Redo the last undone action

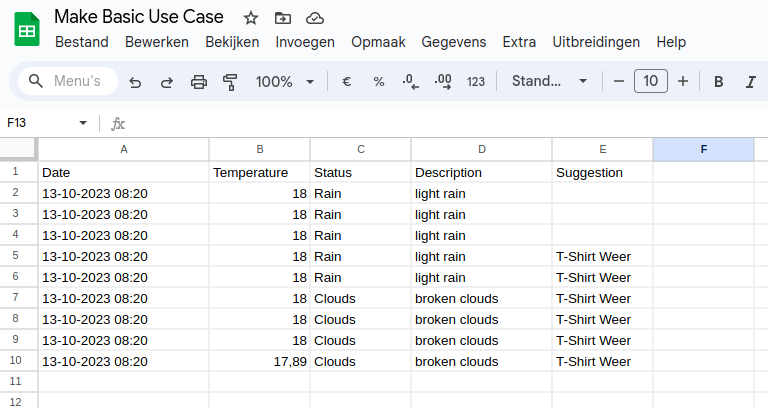[167, 82]
